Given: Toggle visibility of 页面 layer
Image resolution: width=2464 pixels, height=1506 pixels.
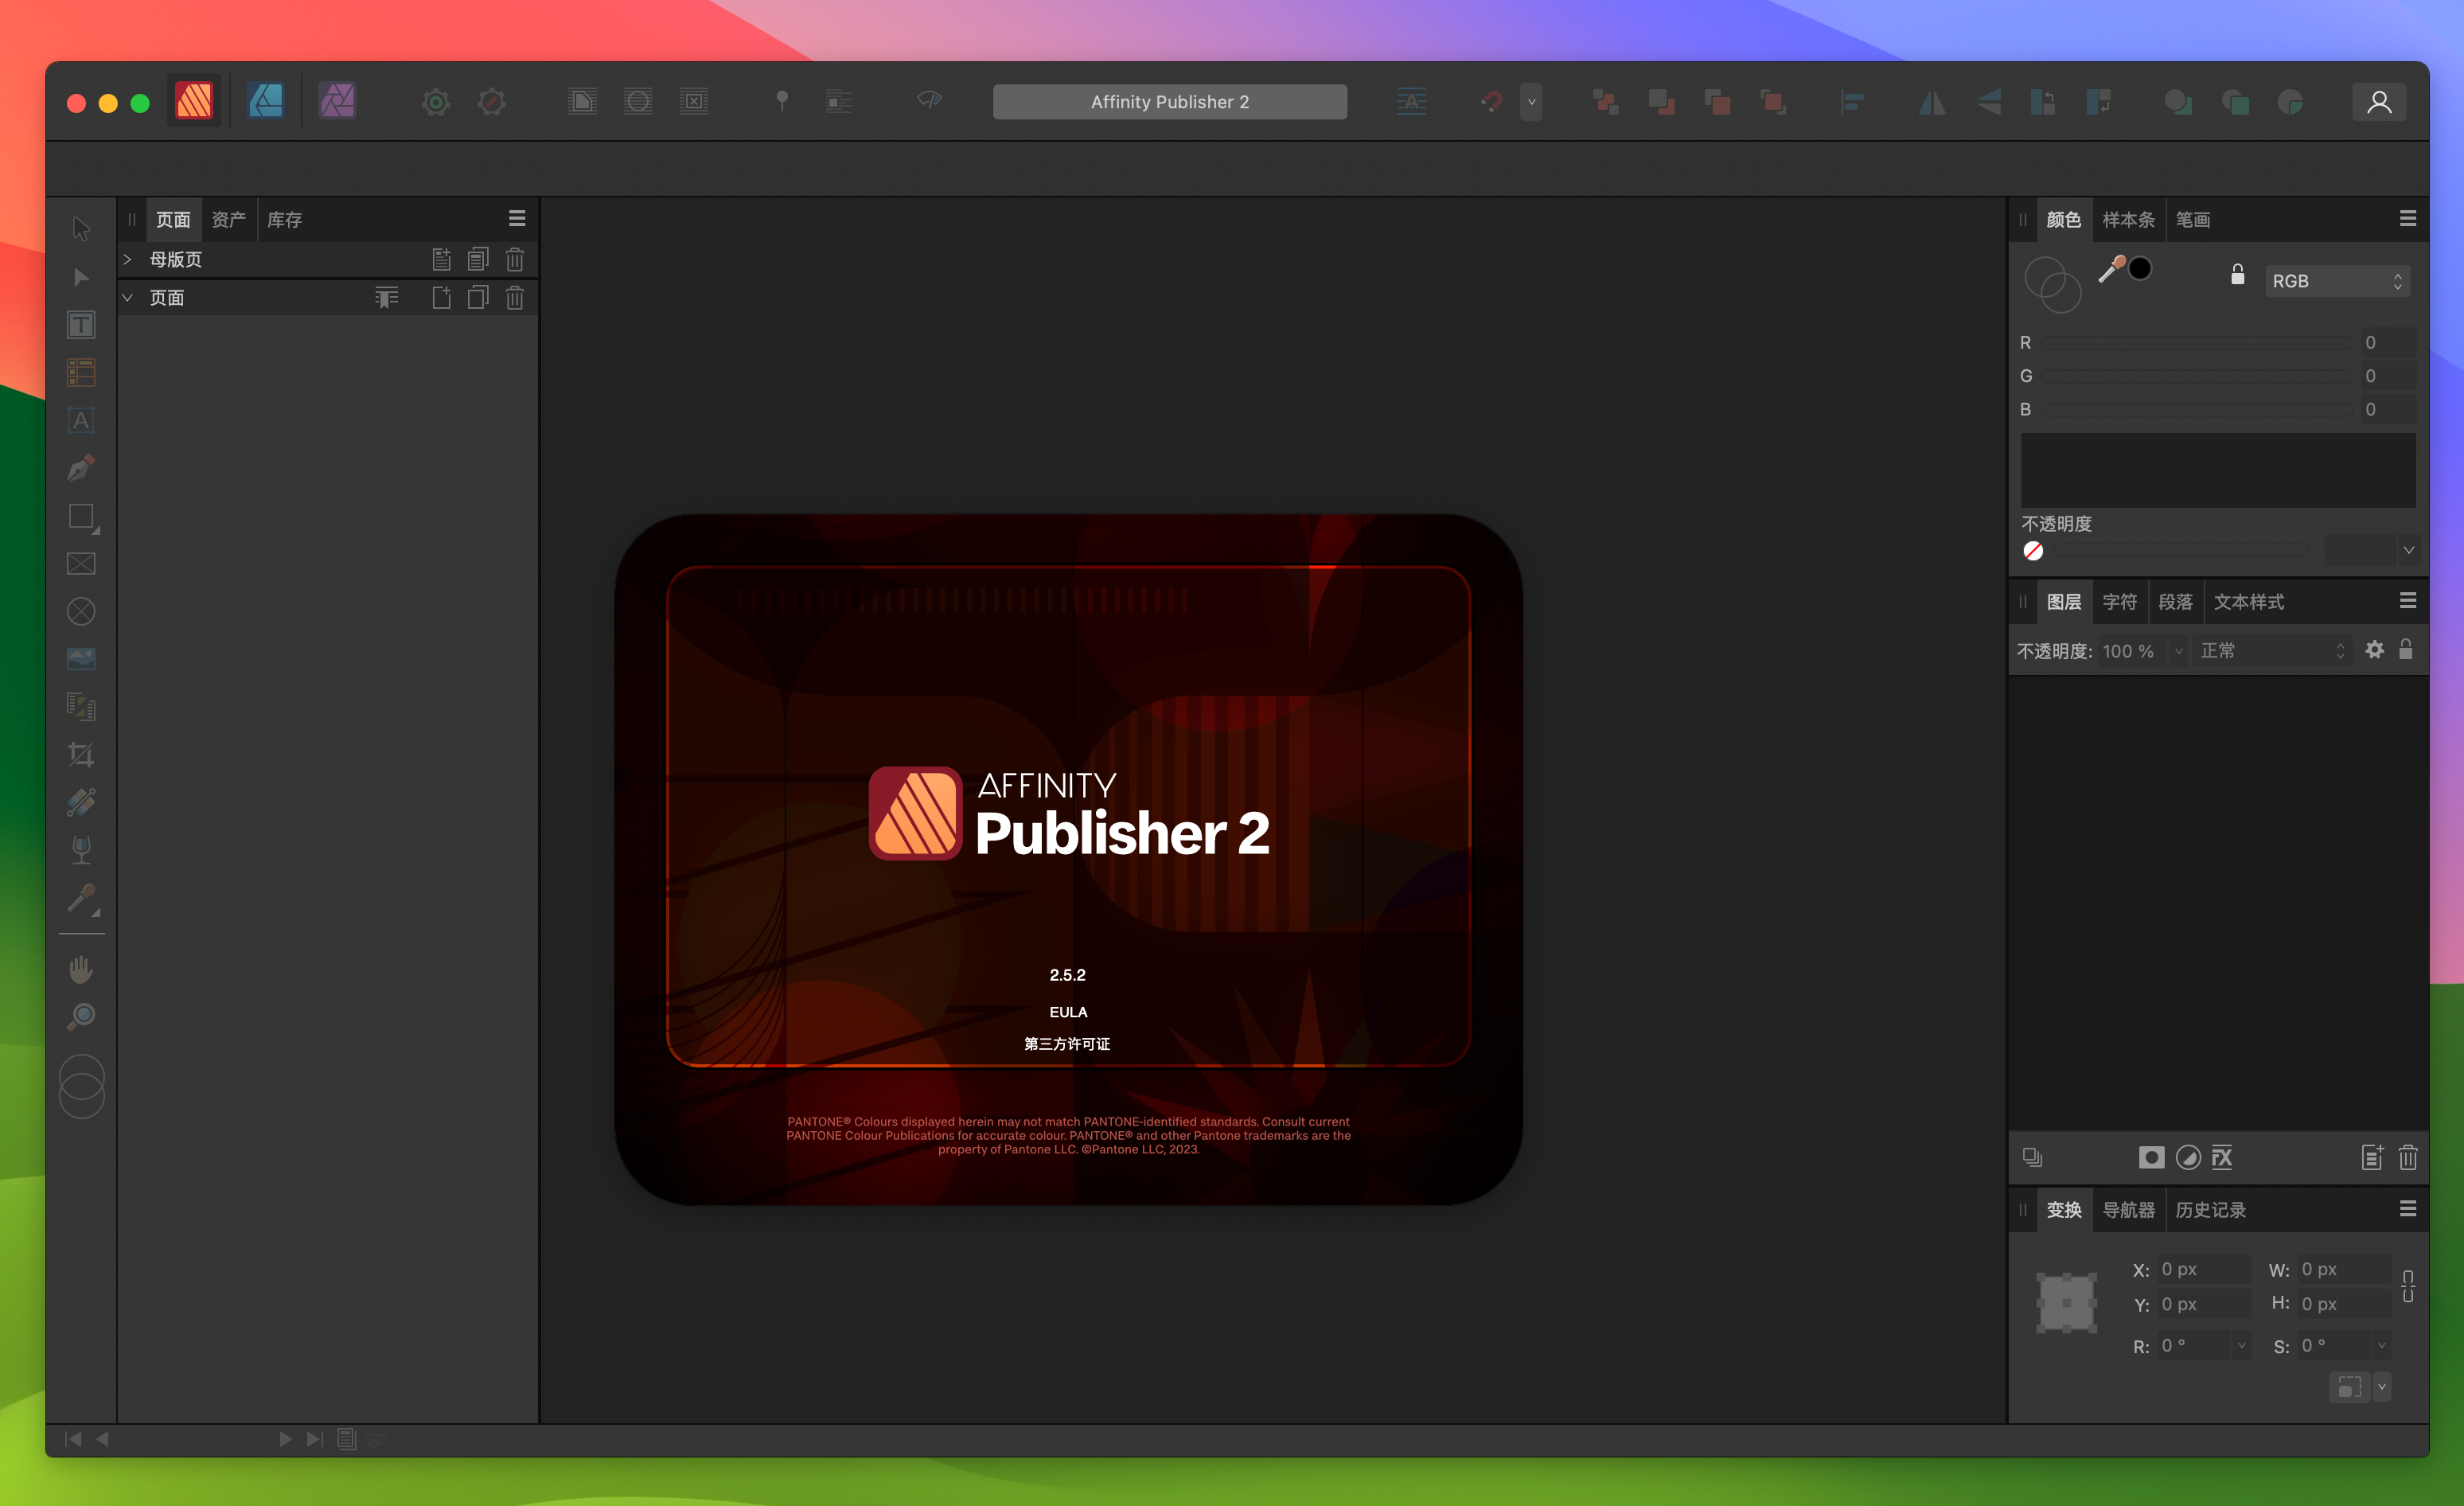Looking at the screenshot, I should click(x=132, y=298).
